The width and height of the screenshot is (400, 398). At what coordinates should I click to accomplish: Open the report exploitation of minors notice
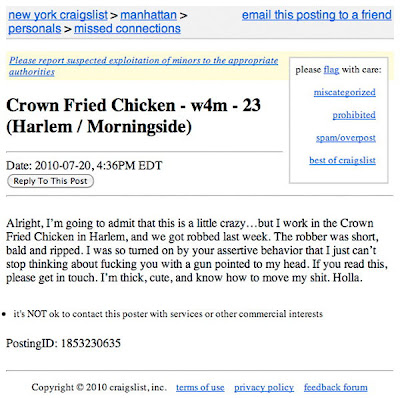point(143,66)
